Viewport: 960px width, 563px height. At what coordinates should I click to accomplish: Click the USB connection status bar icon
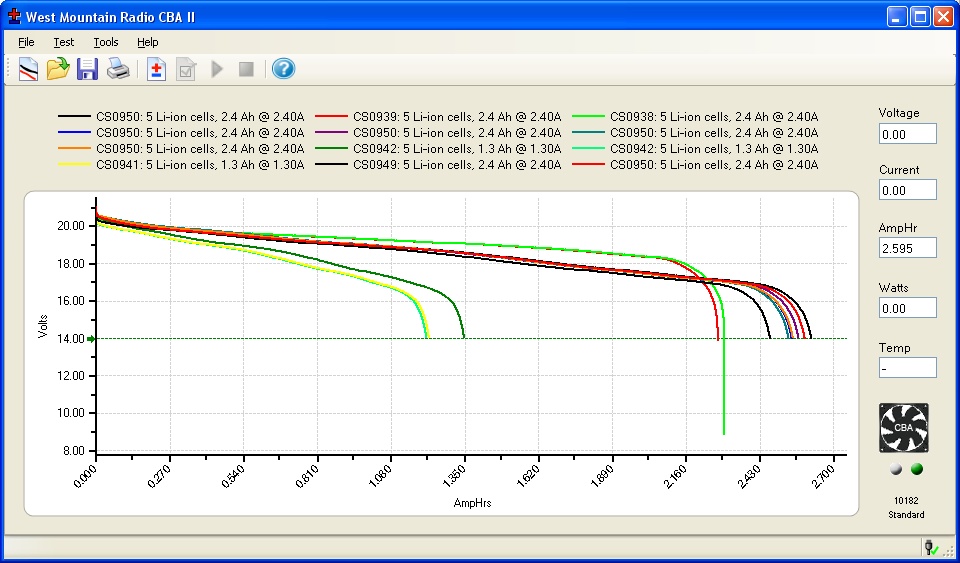(x=930, y=546)
